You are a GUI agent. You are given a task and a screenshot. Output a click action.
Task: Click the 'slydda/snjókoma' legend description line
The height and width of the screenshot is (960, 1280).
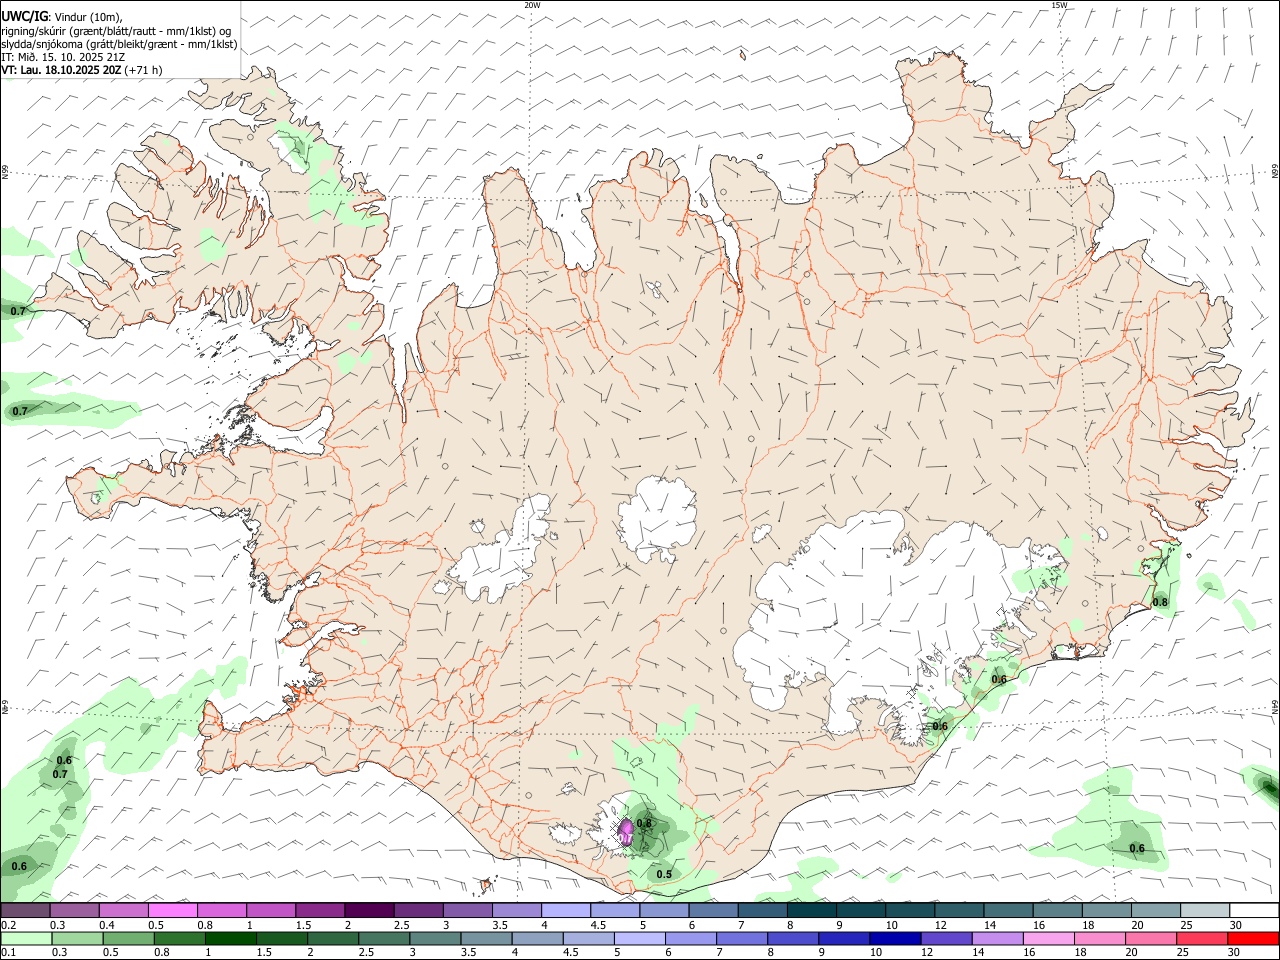pos(119,44)
